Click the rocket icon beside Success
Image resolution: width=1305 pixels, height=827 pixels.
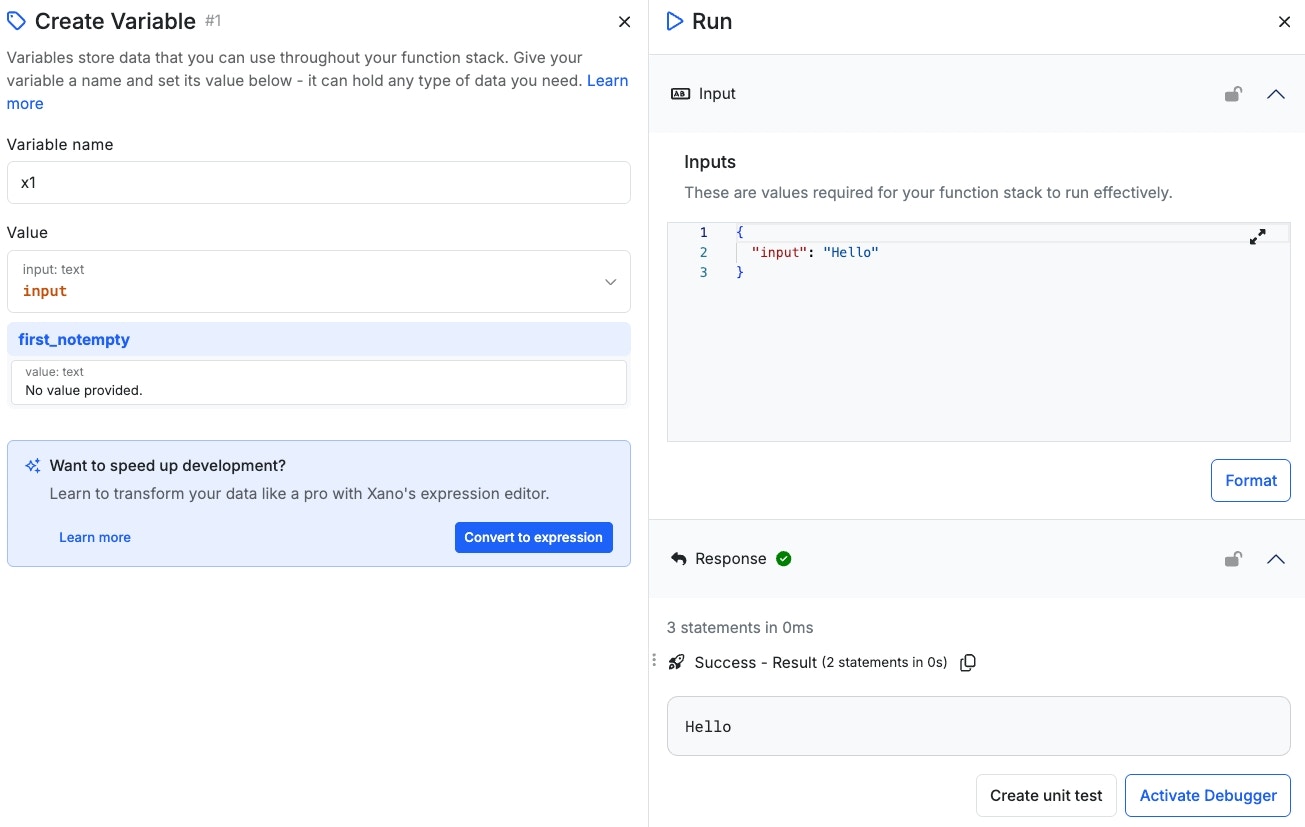pyautogui.click(x=677, y=662)
